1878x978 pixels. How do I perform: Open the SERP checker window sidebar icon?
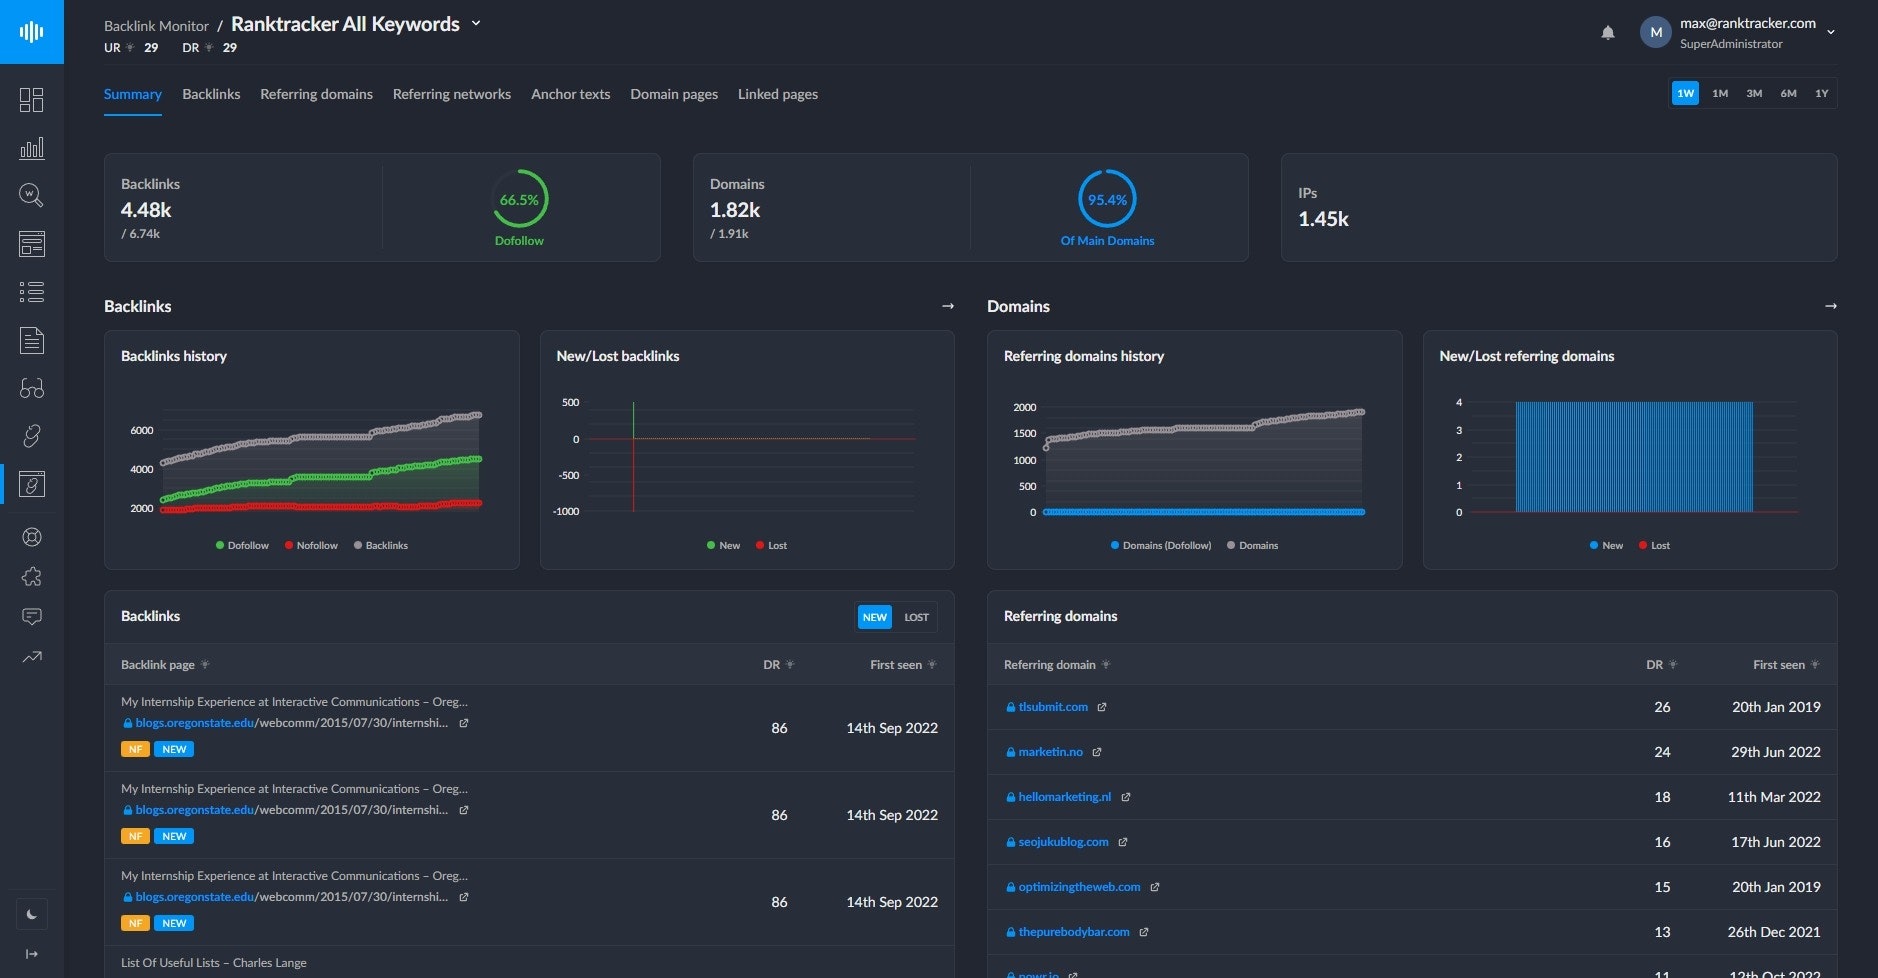click(x=32, y=243)
